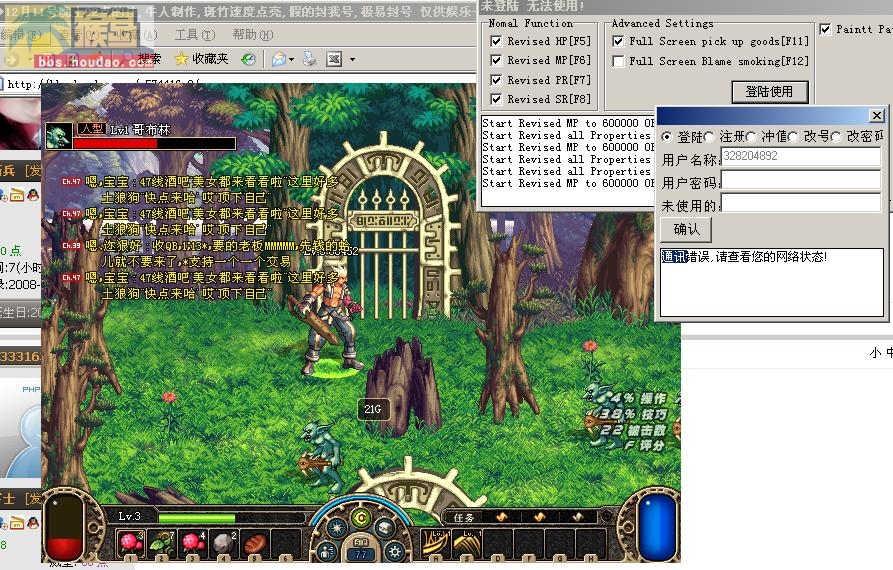The image size is (893, 570).
Task: Select the 冲值 radio option
Action: pyautogui.click(x=751, y=137)
